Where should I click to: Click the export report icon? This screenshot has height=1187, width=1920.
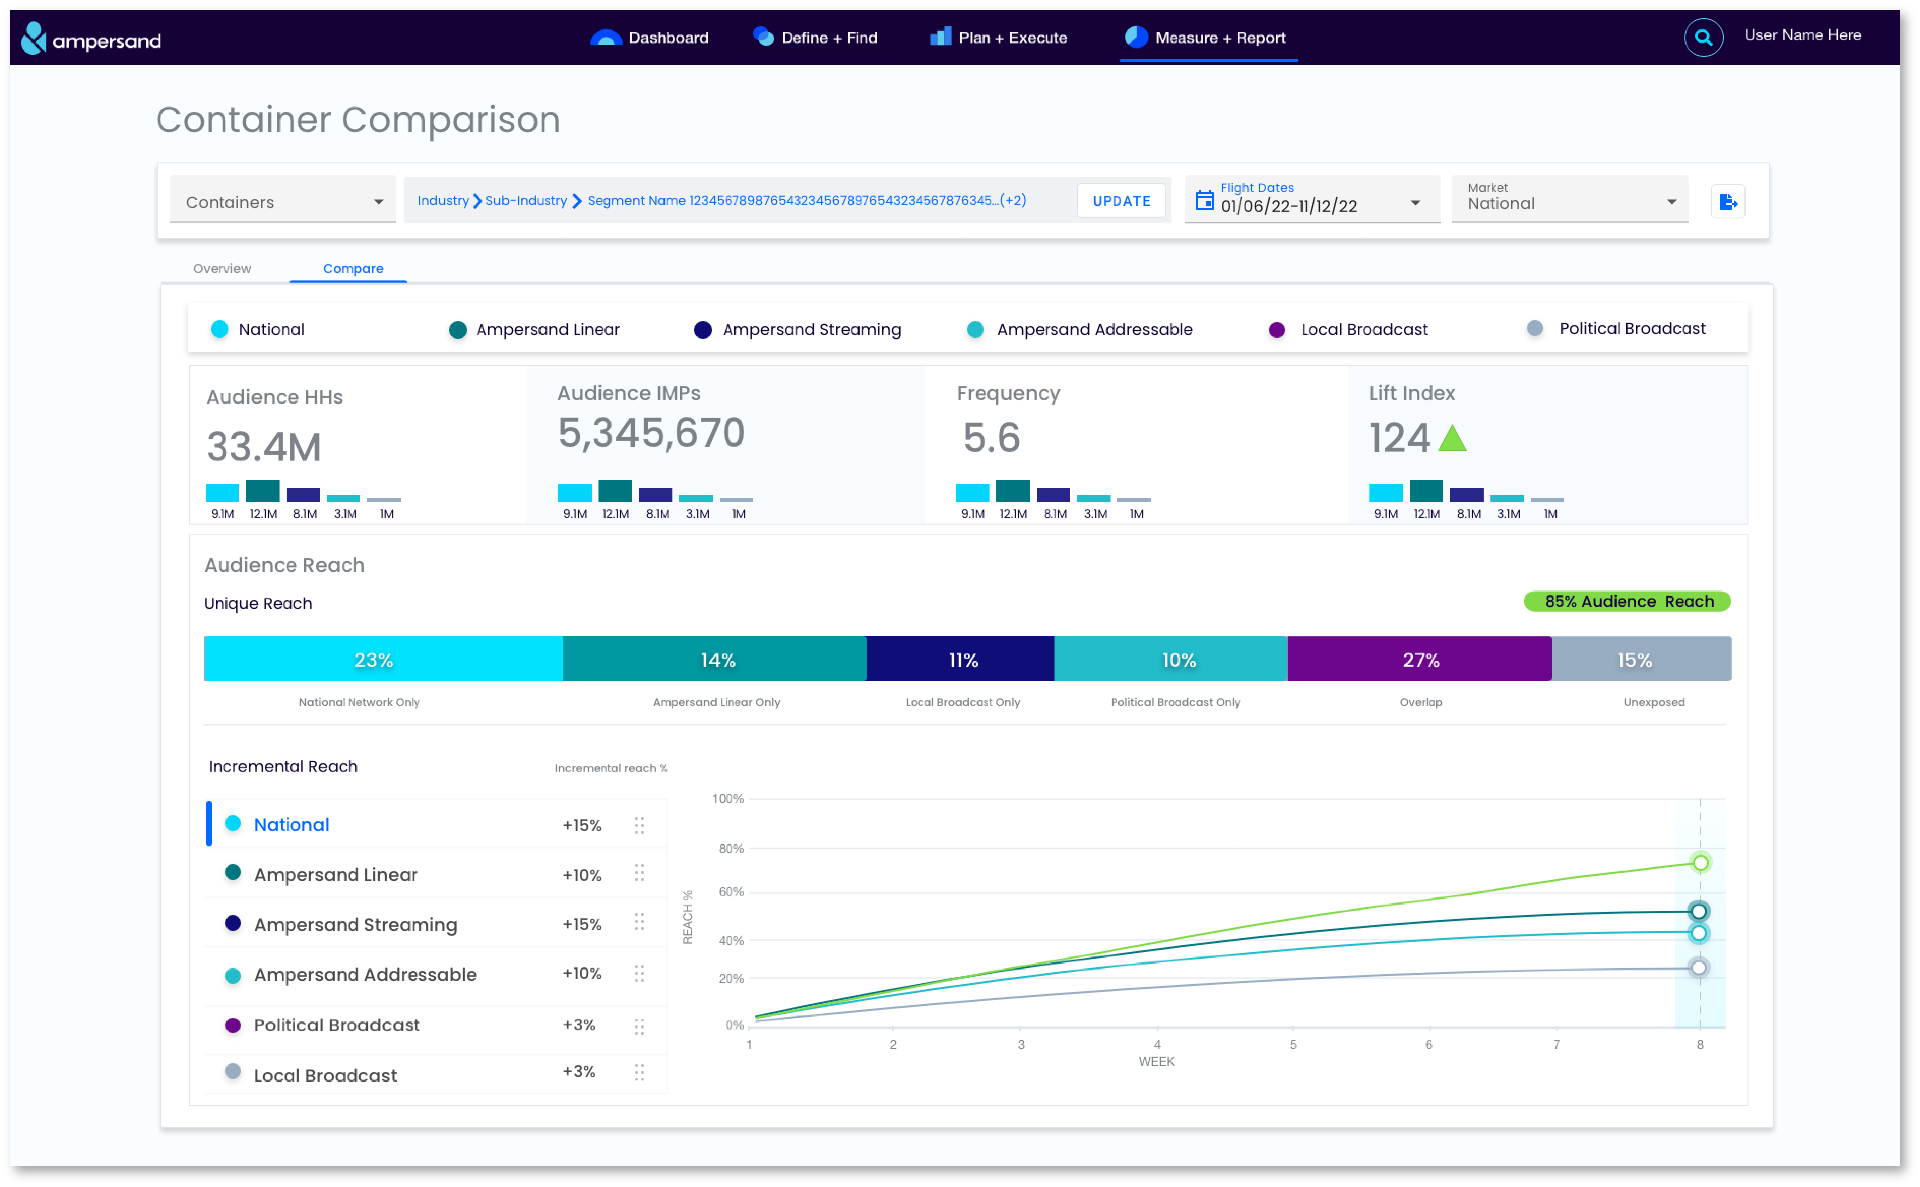(x=1728, y=202)
